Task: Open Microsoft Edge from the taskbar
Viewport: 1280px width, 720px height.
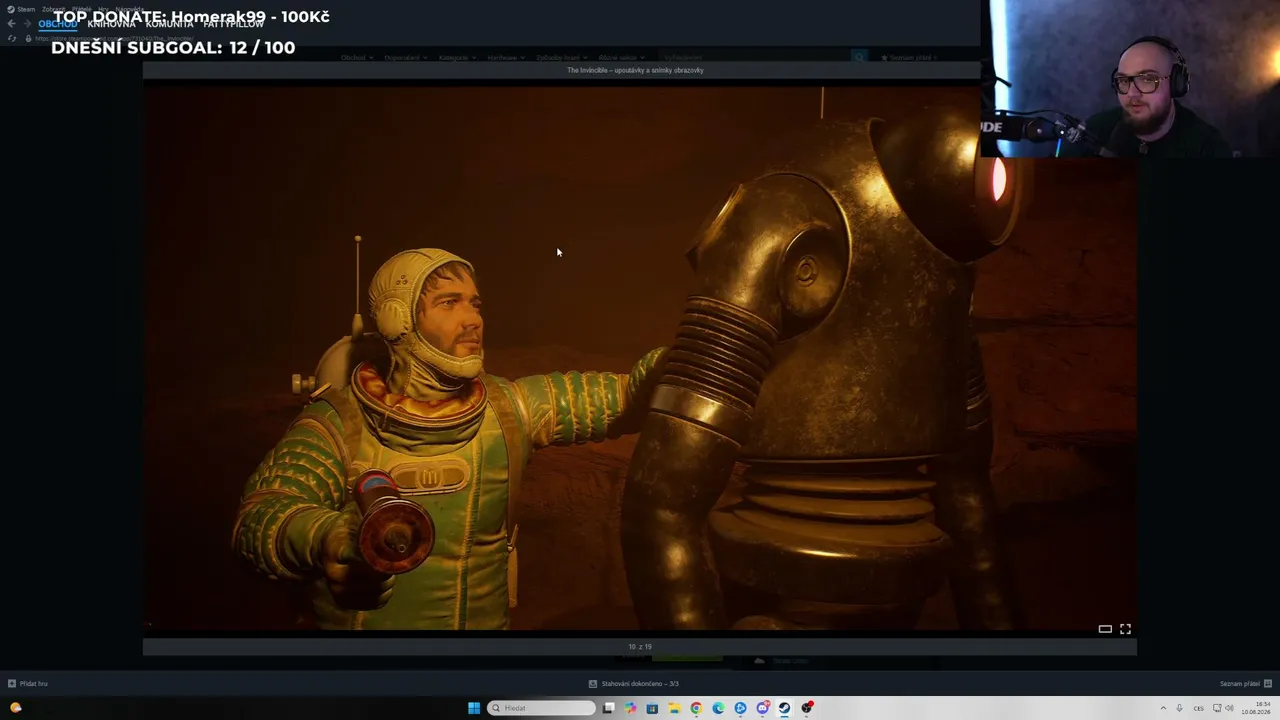Action: [718, 708]
